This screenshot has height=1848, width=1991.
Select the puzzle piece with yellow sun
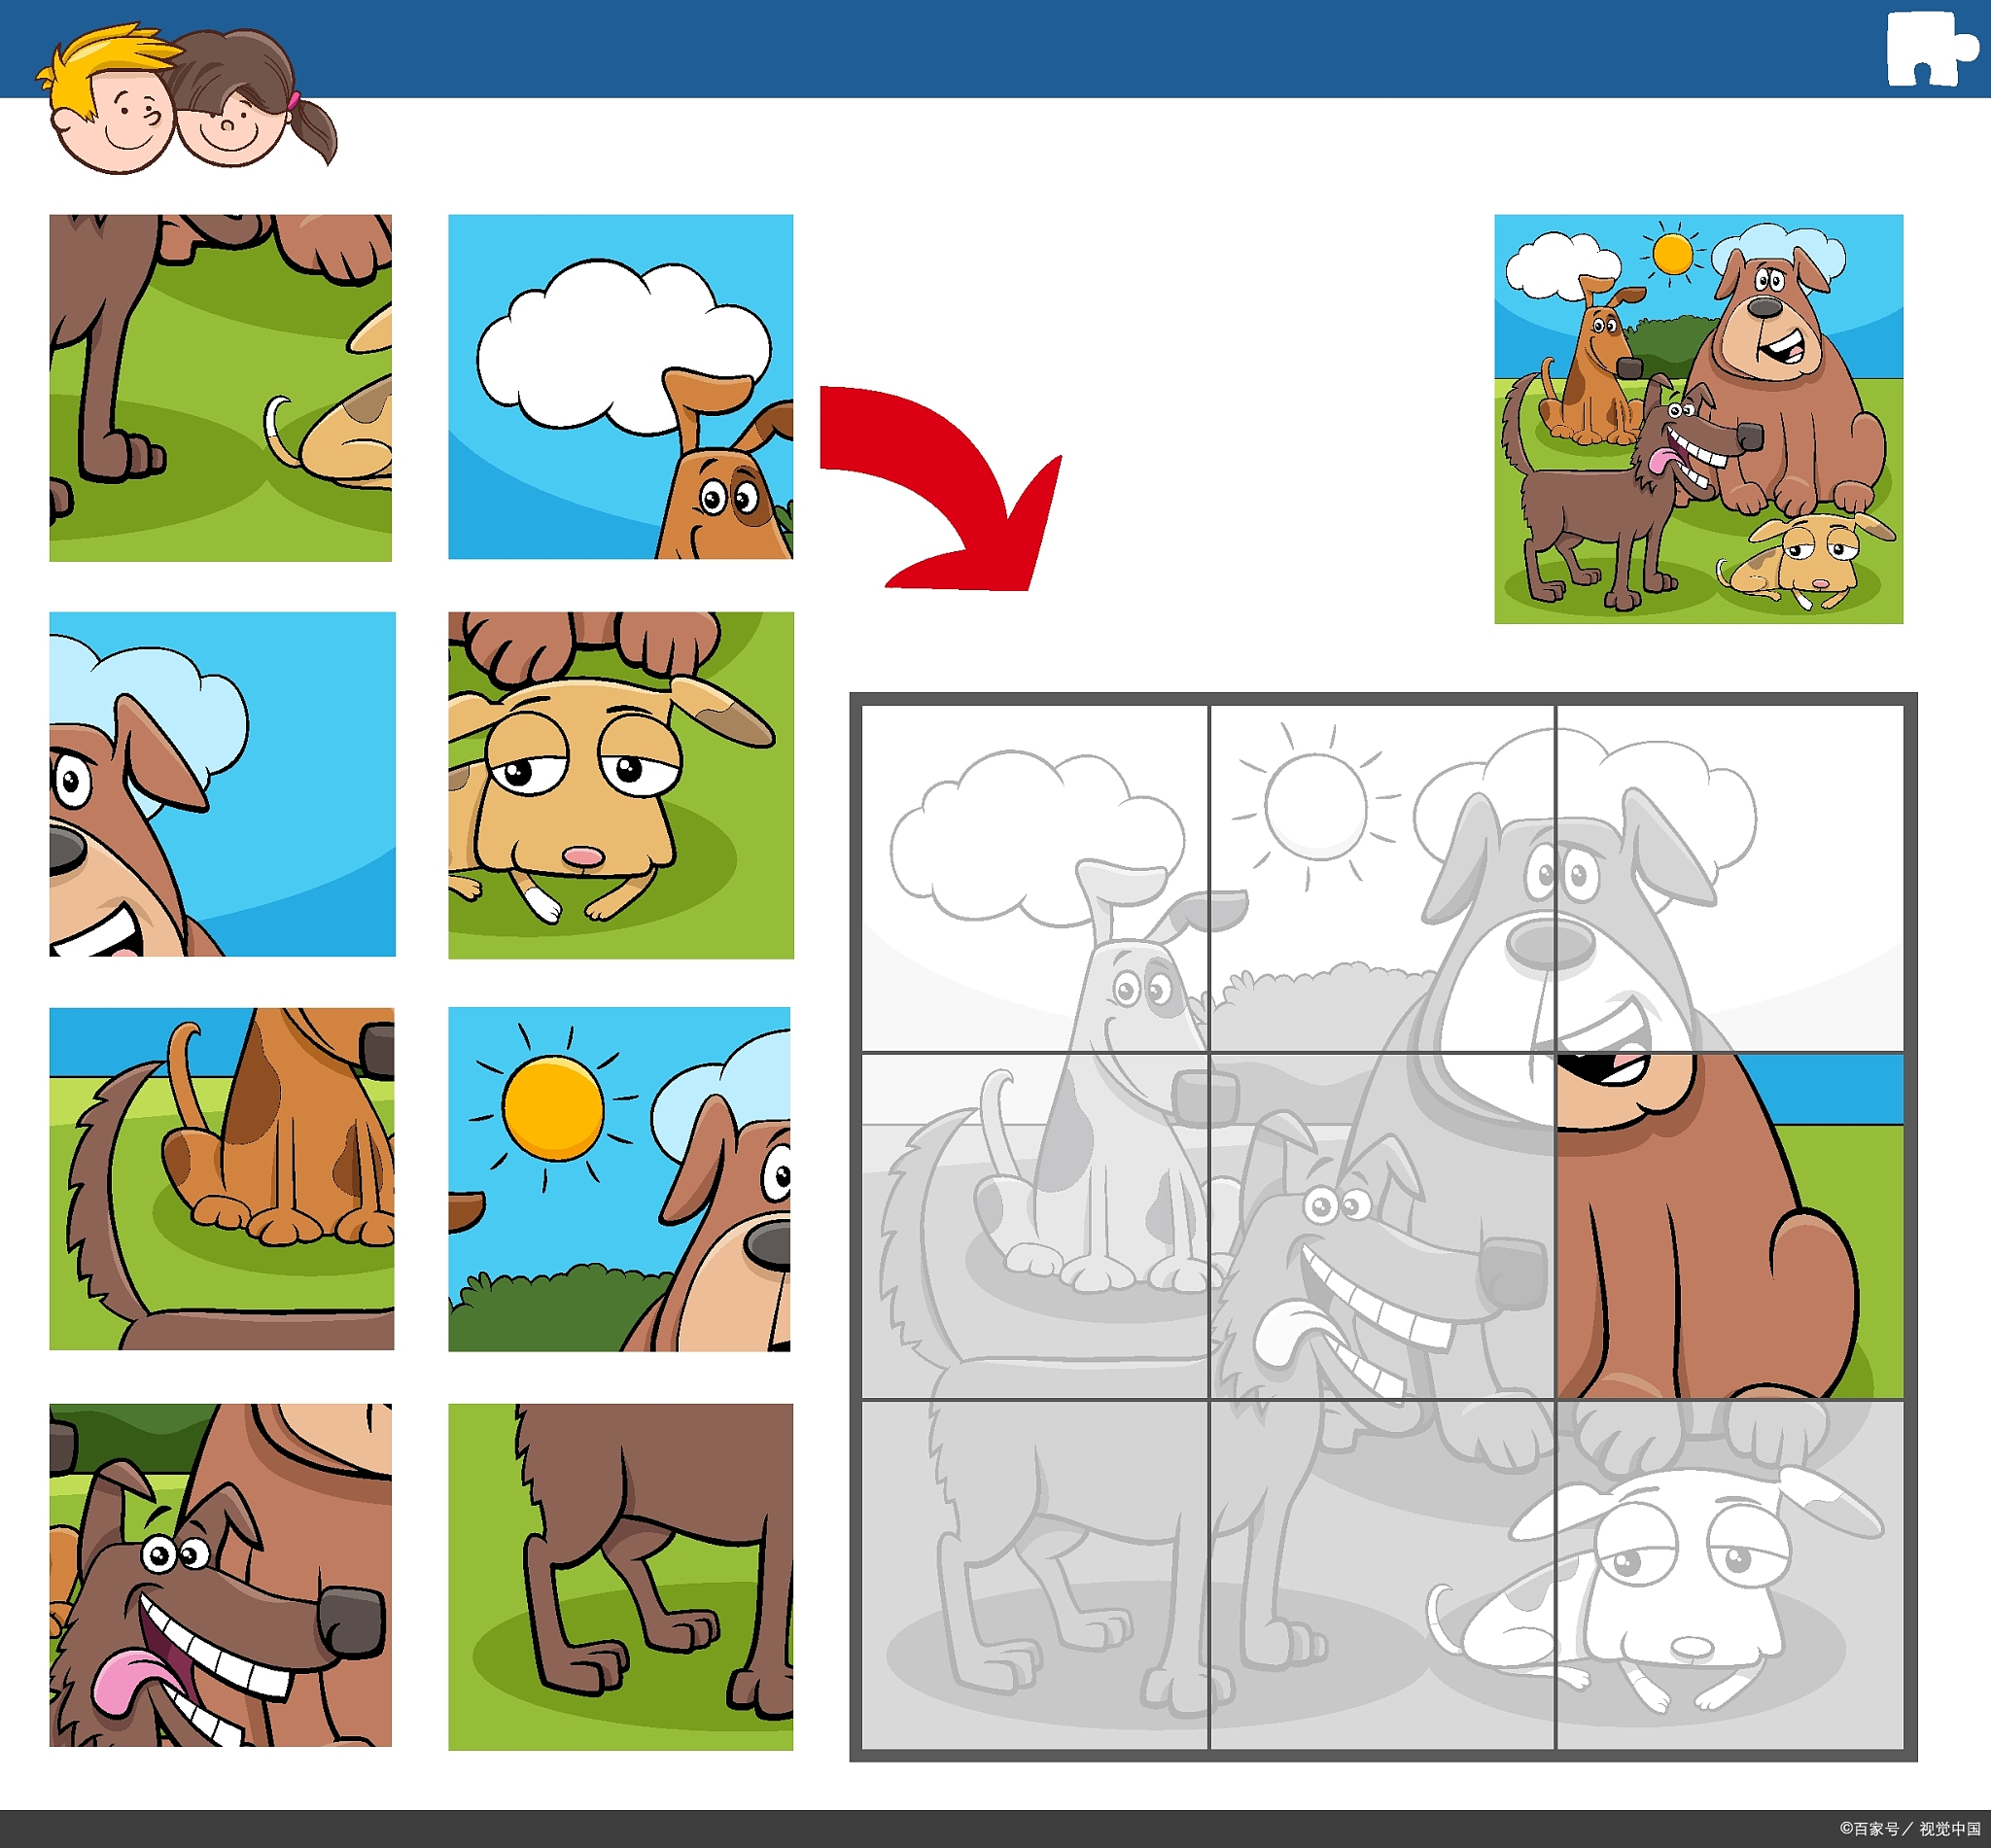(619, 1180)
